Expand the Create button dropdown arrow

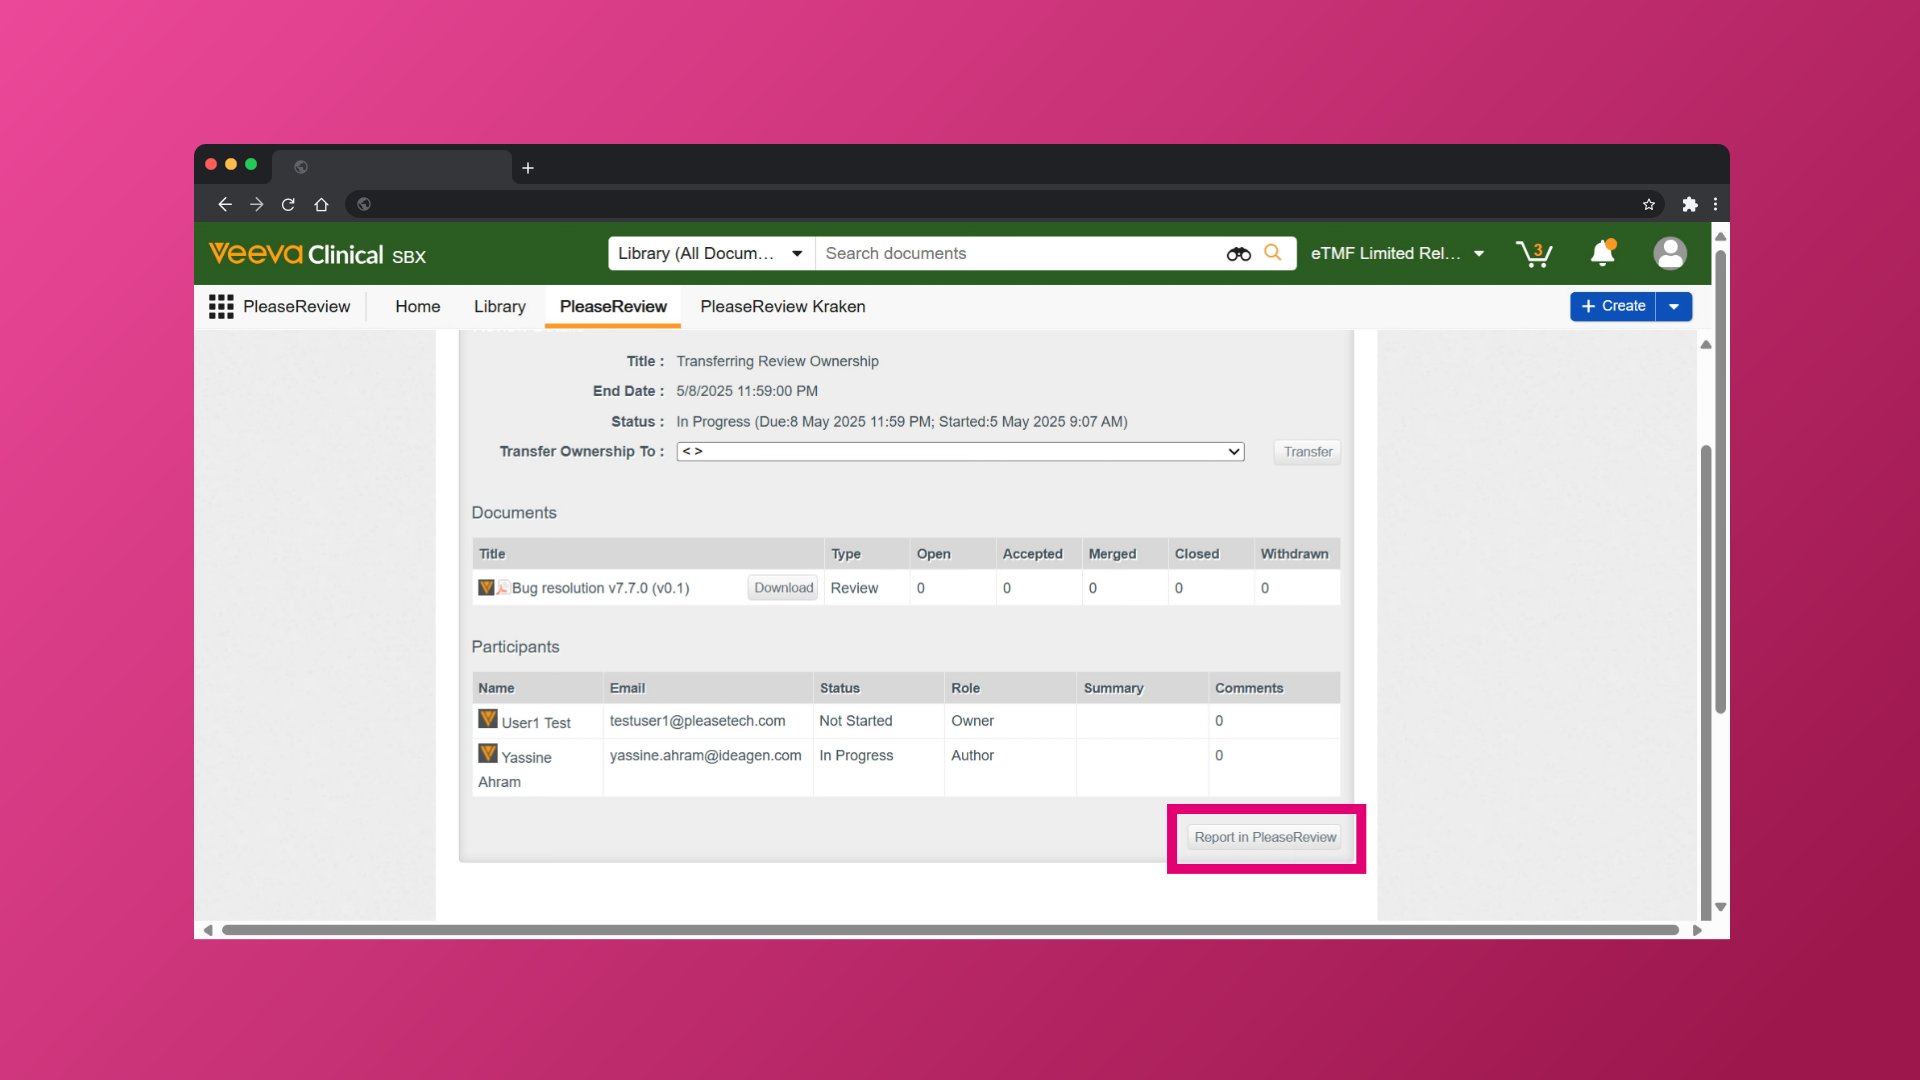click(1674, 306)
